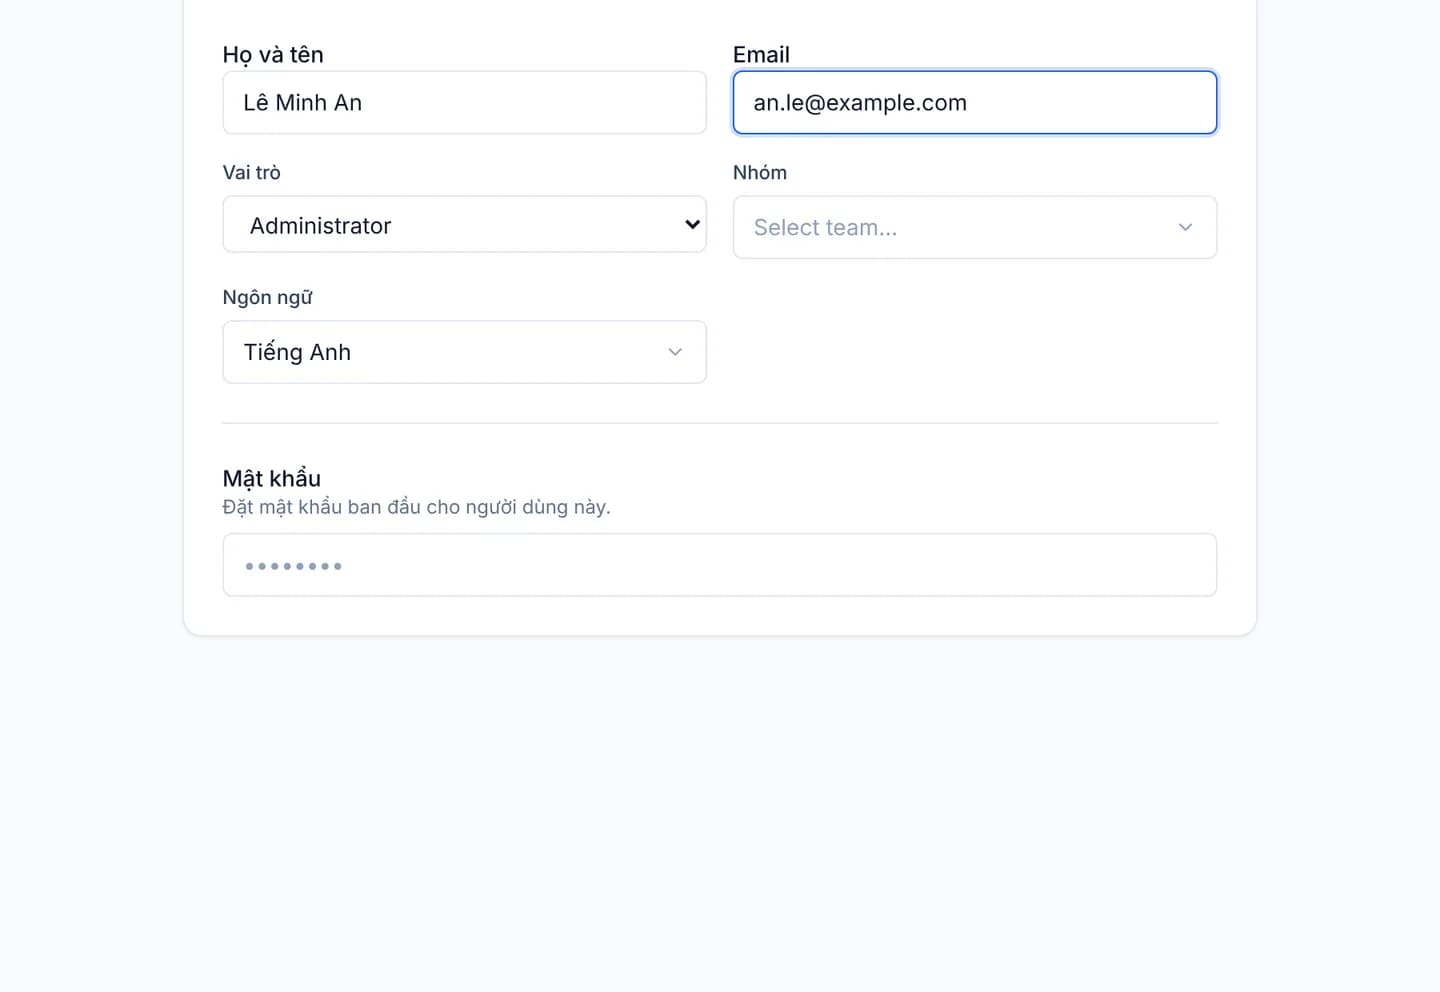Click the Email label
This screenshot has width=1440, height=992.
click(x=761, y=55)
